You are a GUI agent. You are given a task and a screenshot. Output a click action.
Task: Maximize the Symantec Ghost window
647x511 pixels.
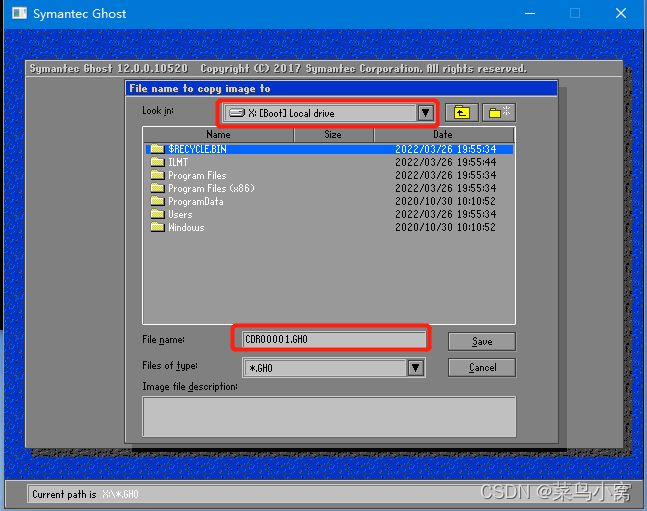pyautogui.click(x=575, y=13)
